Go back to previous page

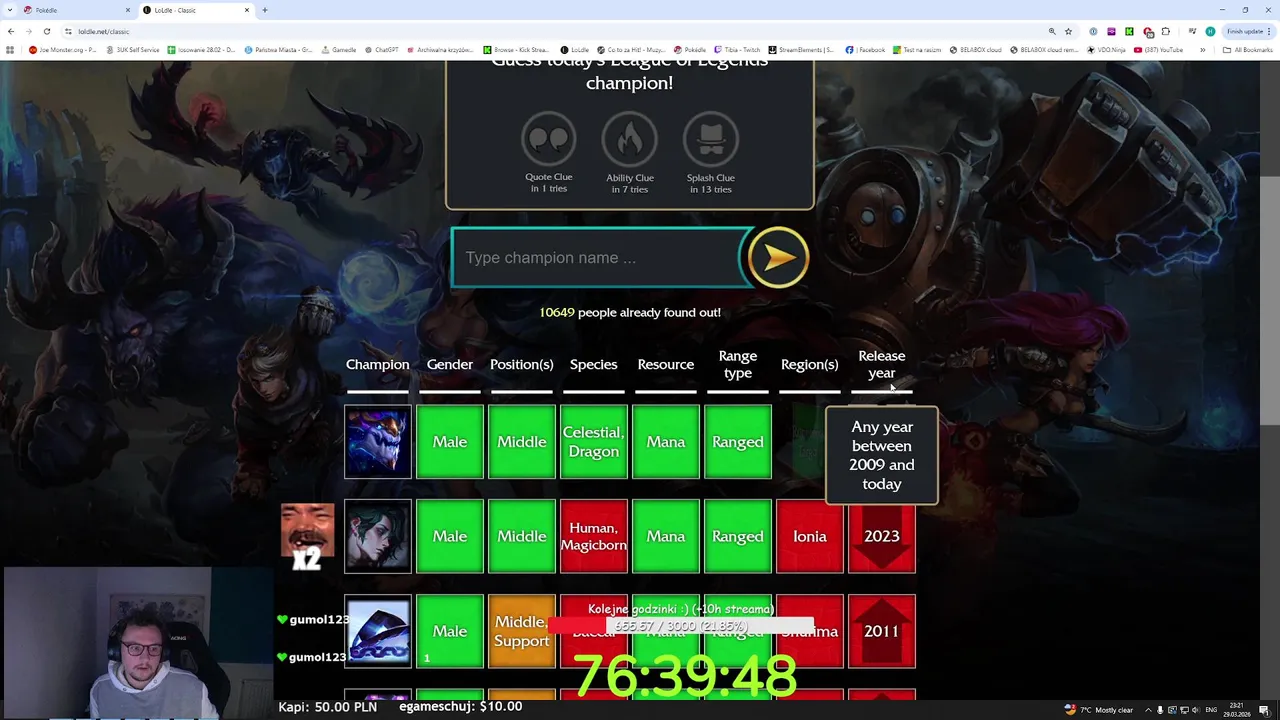tap(11, 31)
